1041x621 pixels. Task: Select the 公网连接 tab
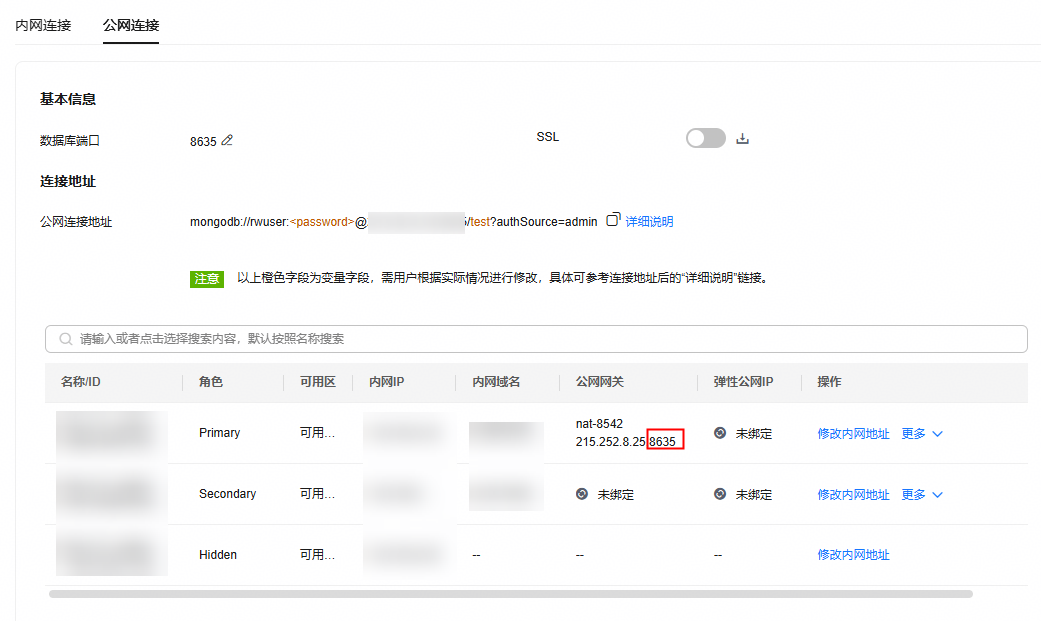[x=131, y=25]
